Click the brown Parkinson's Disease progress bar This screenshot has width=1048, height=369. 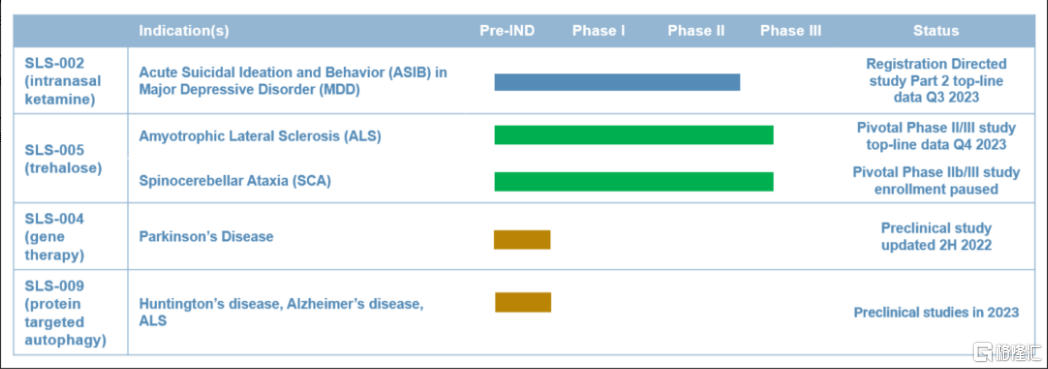point(522,239)
